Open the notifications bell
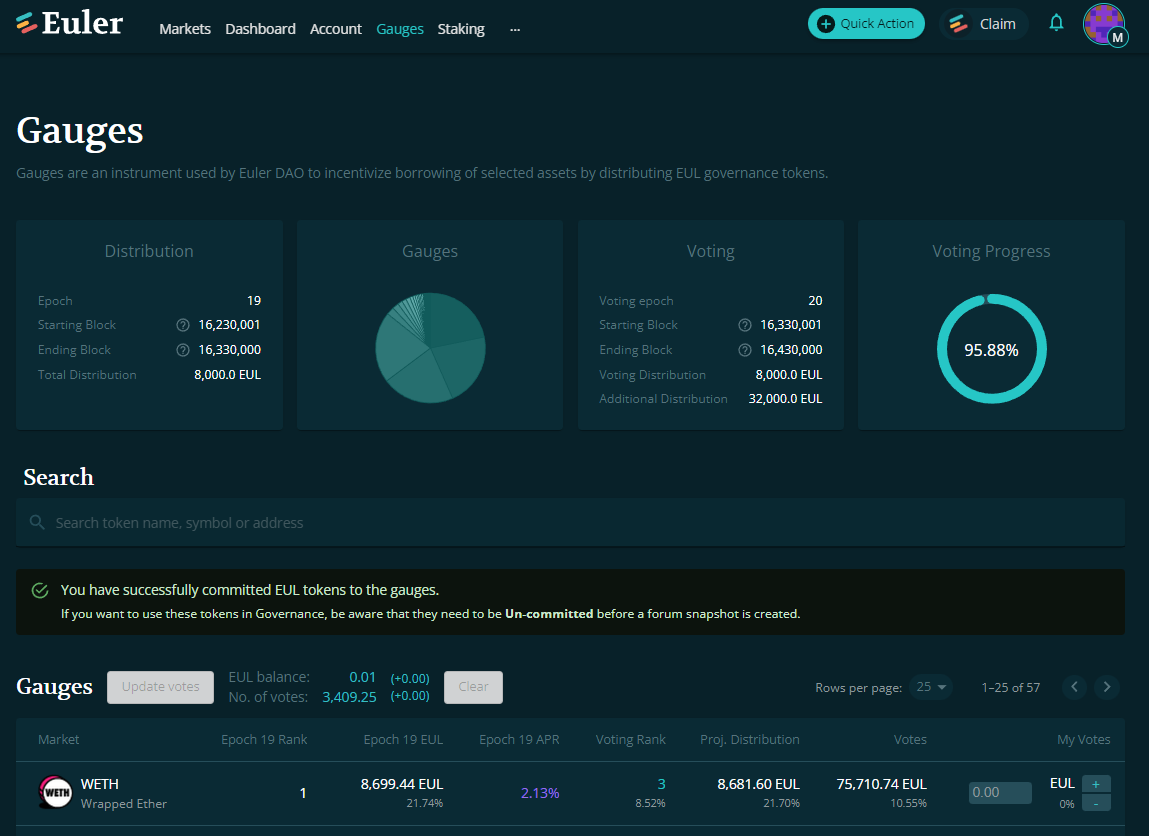 point(1056,23)
